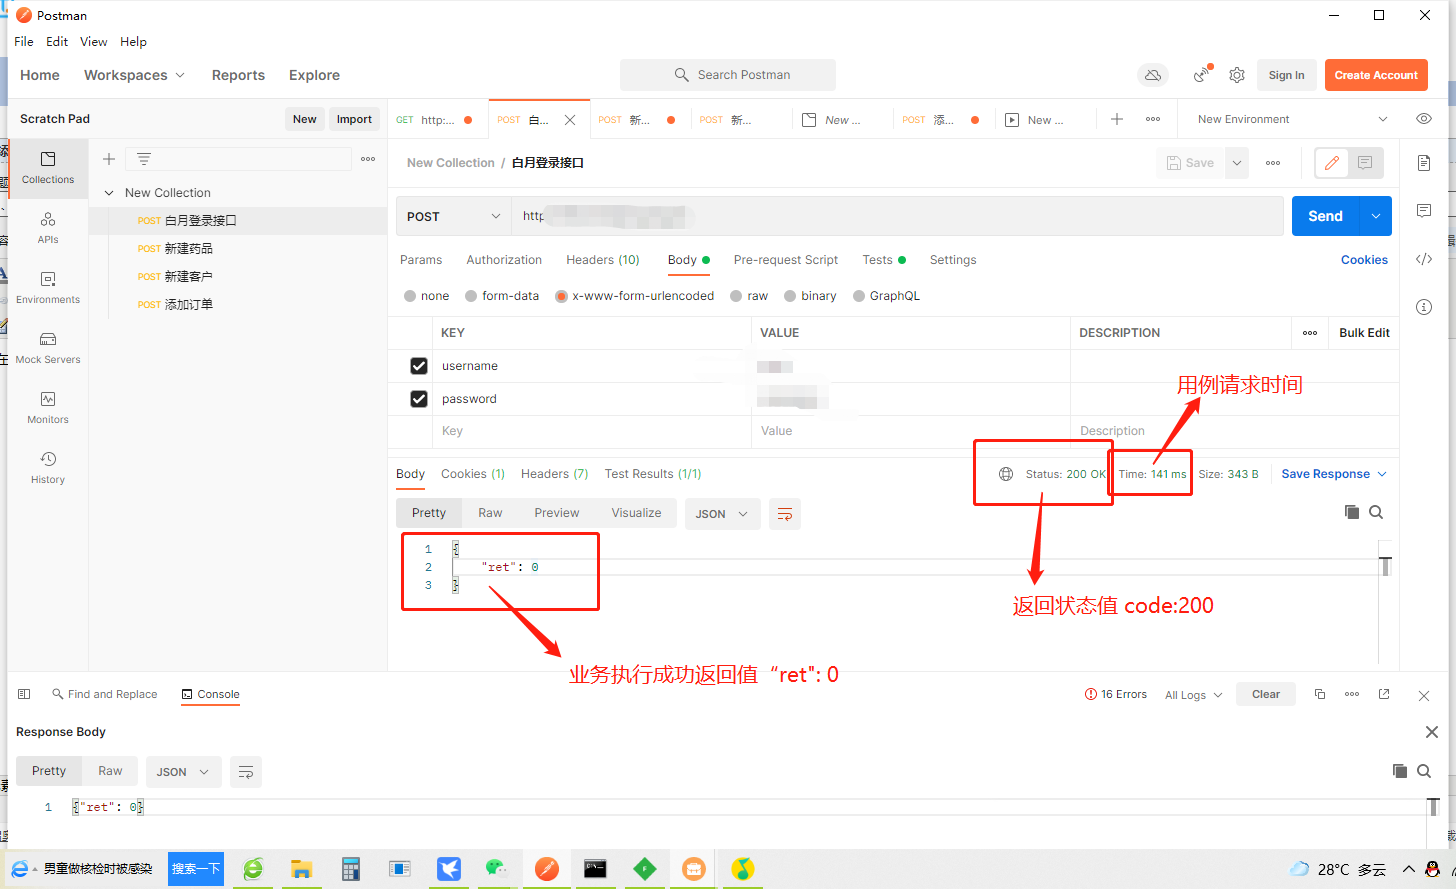Clear the console with Clear button

click(1266, 694)
